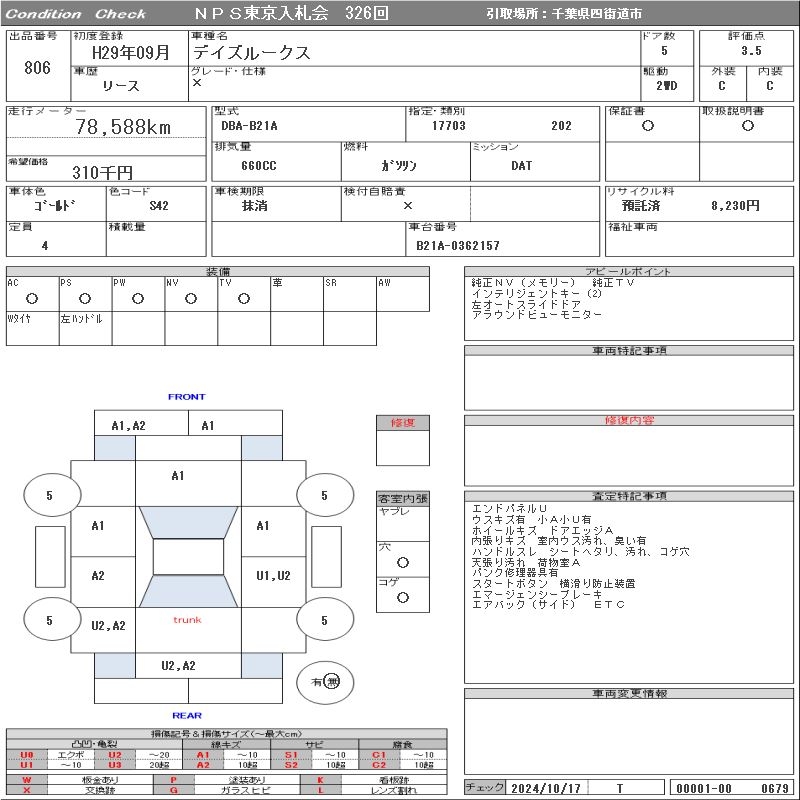Click the odometer reading 78,588km
This screenshot has height=800, width=800.
pos(123,127)
